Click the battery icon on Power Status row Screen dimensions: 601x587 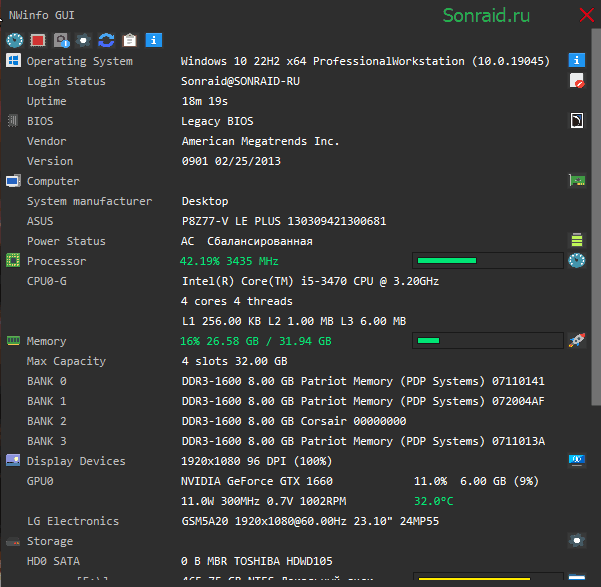point(577,240)
